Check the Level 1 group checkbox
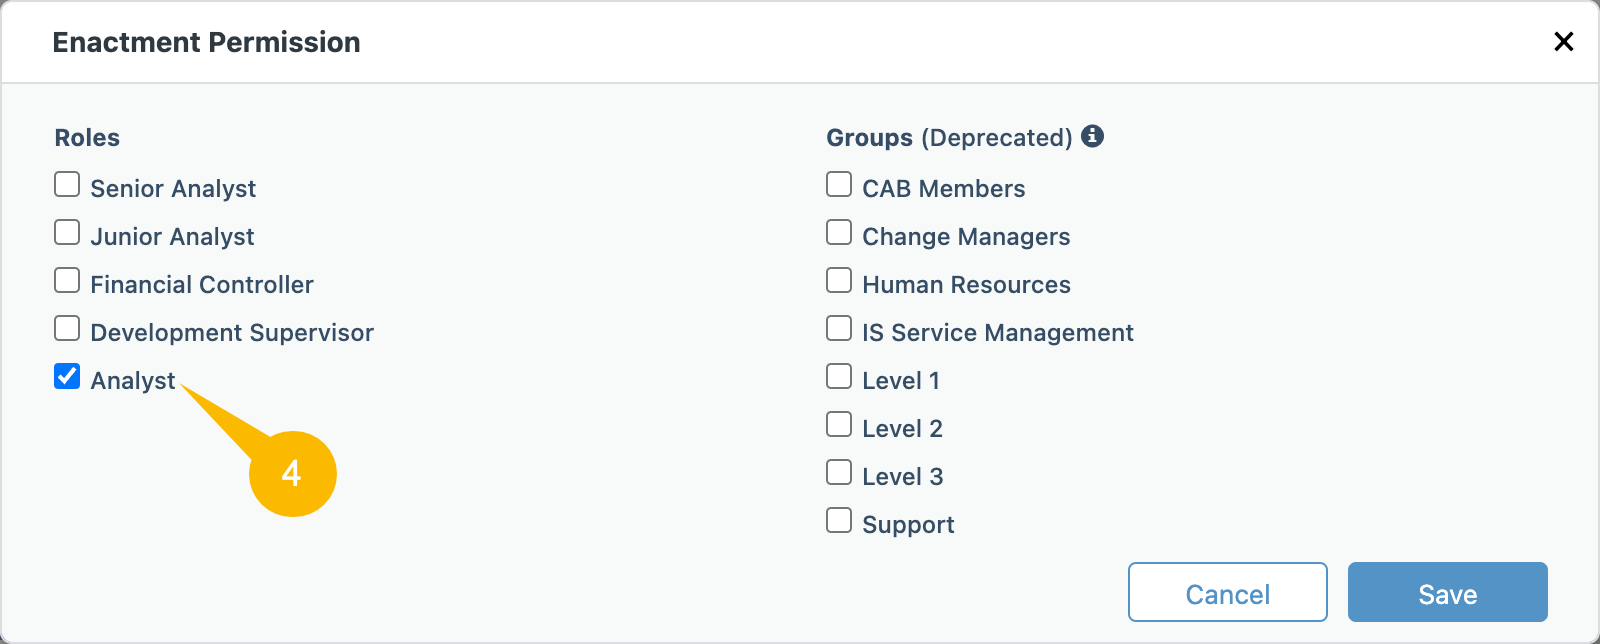Screen dimensions: 1600x644 (x=839, y=377)
